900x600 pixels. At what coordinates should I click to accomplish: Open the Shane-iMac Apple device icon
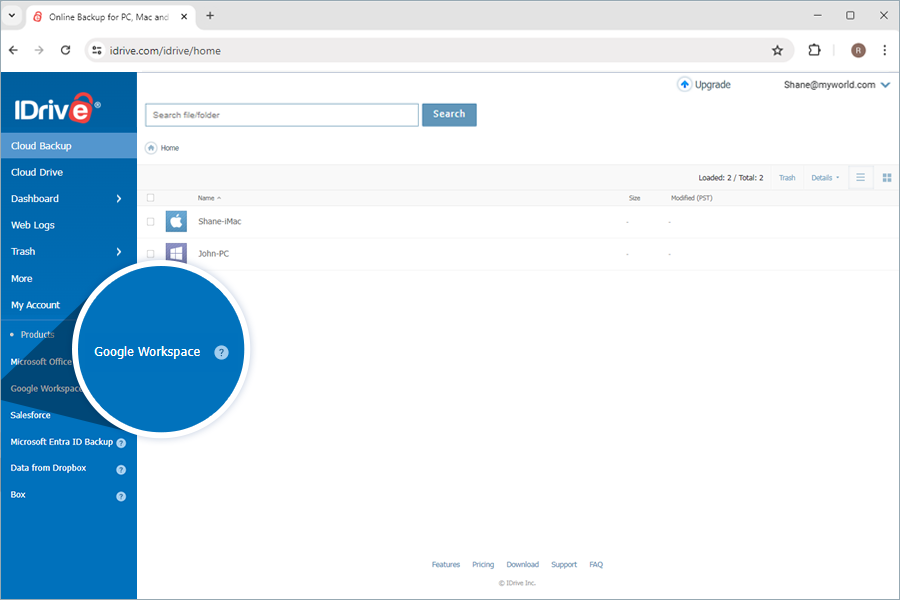[176, 221]
